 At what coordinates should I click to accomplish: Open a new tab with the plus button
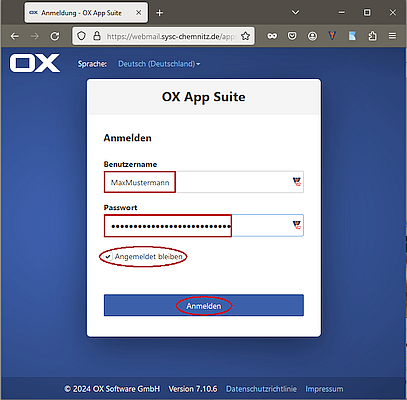coord(160,13)
